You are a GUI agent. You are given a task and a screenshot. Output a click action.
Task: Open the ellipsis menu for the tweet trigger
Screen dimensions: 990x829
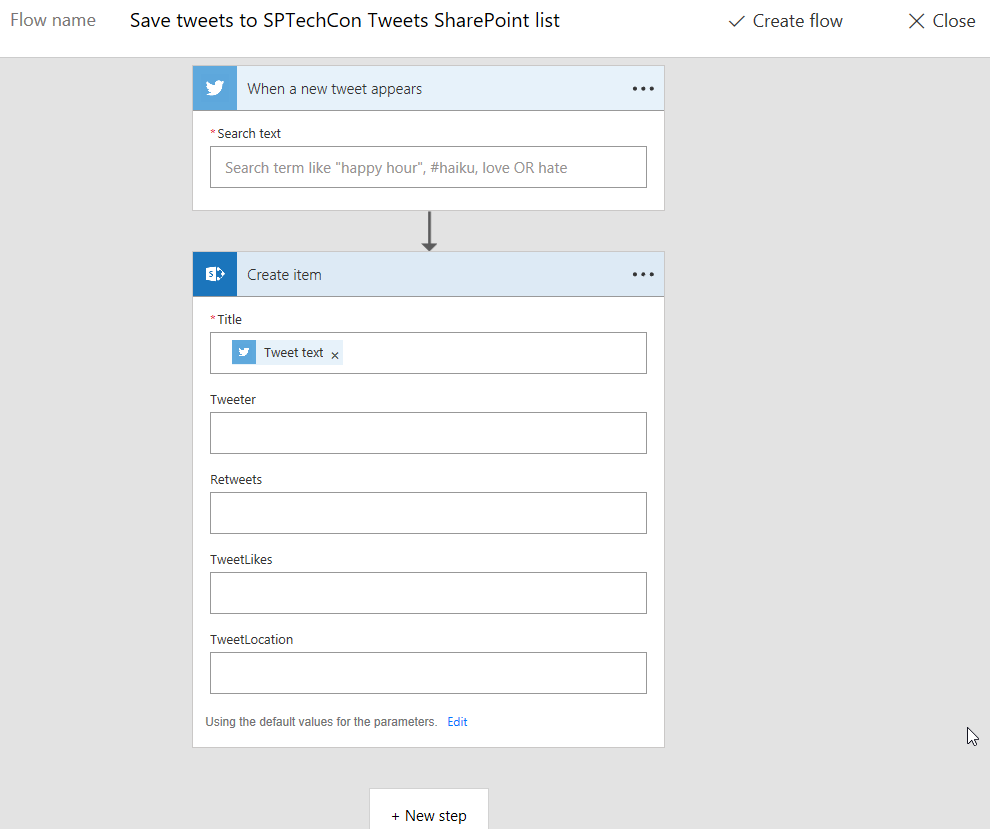643,88
